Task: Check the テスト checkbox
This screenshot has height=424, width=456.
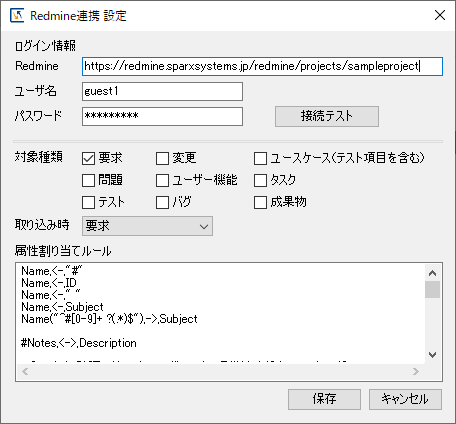Action: coord(88,202)
